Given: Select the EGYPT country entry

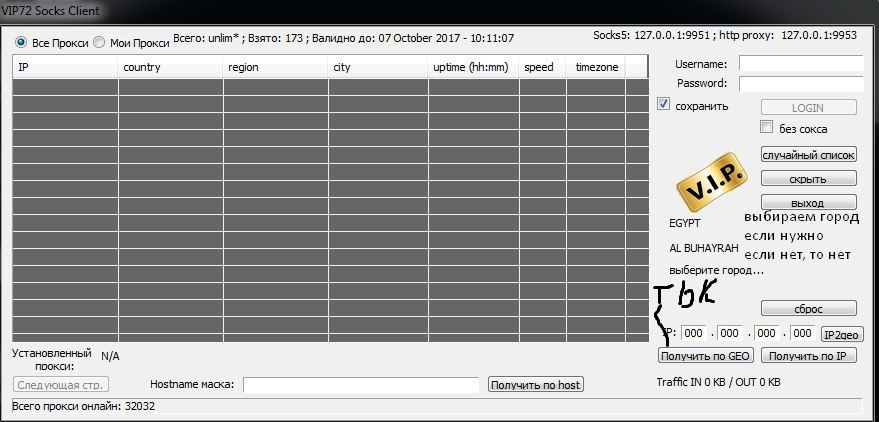Looking at the screenshot, I should click(x=685, y=223).
